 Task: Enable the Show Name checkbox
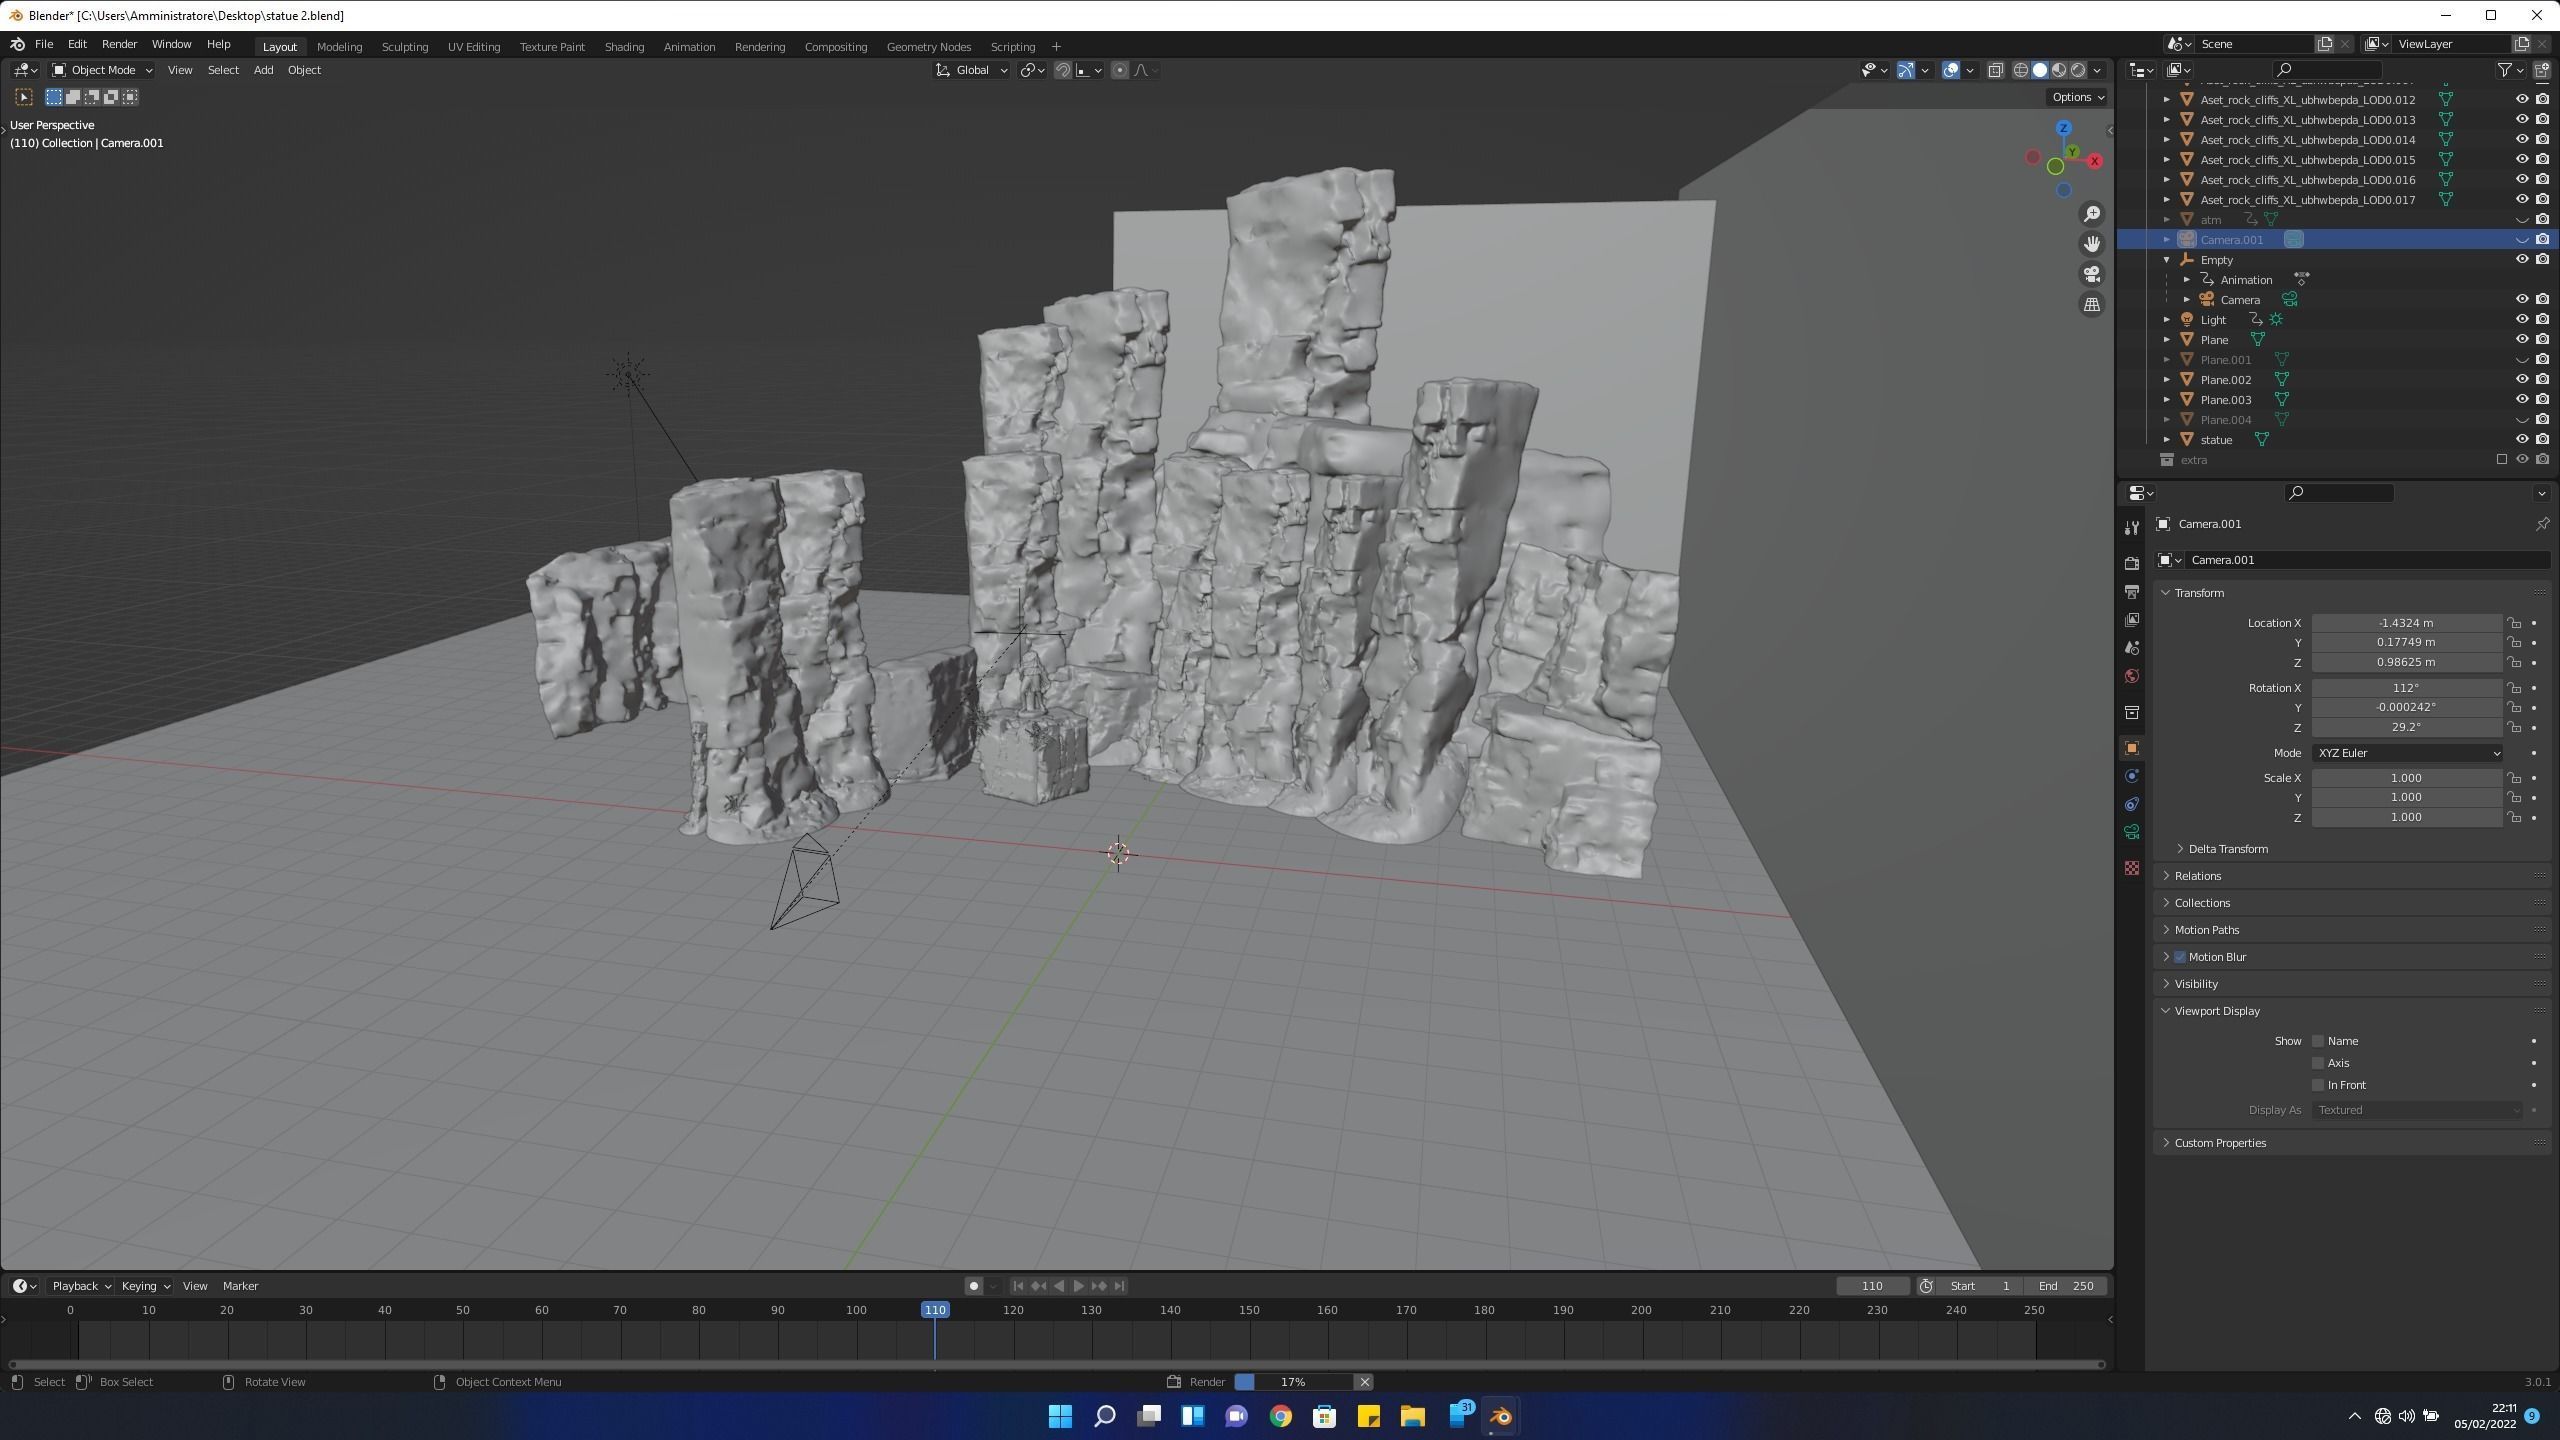pyautogui.click(x=2318, y=1041)
